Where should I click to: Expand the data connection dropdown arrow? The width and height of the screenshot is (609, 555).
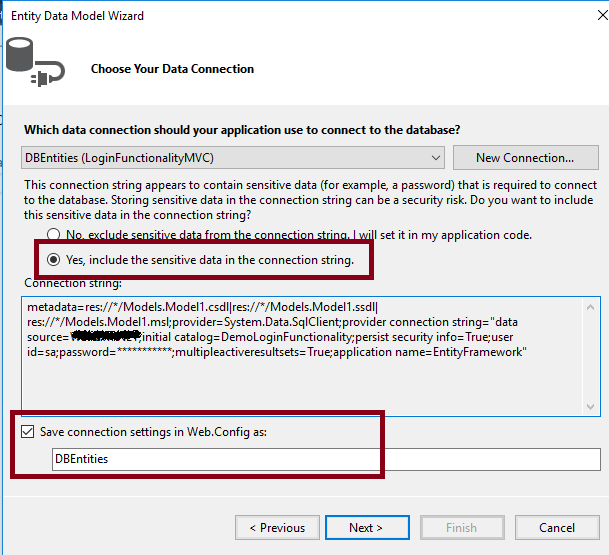click(x=435, y=158)
